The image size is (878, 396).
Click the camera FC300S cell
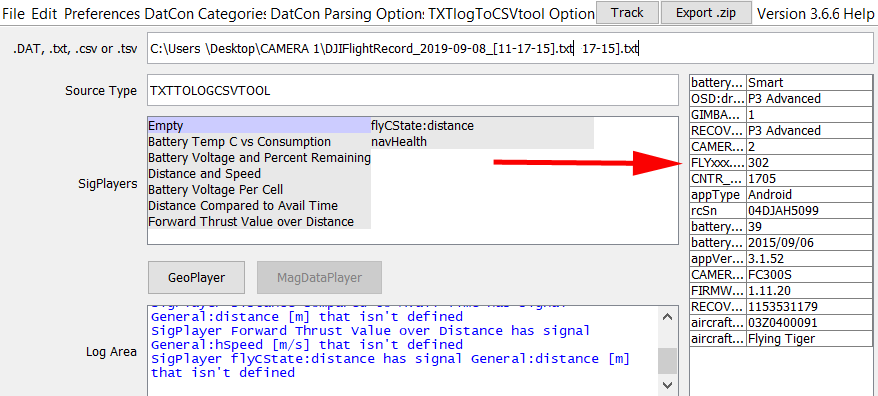810,275
